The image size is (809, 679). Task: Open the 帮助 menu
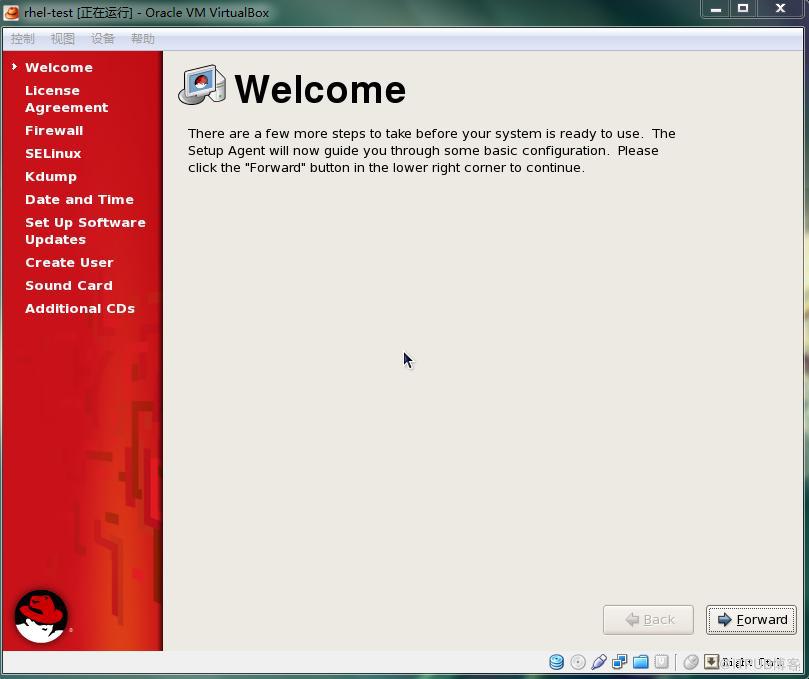143,39
